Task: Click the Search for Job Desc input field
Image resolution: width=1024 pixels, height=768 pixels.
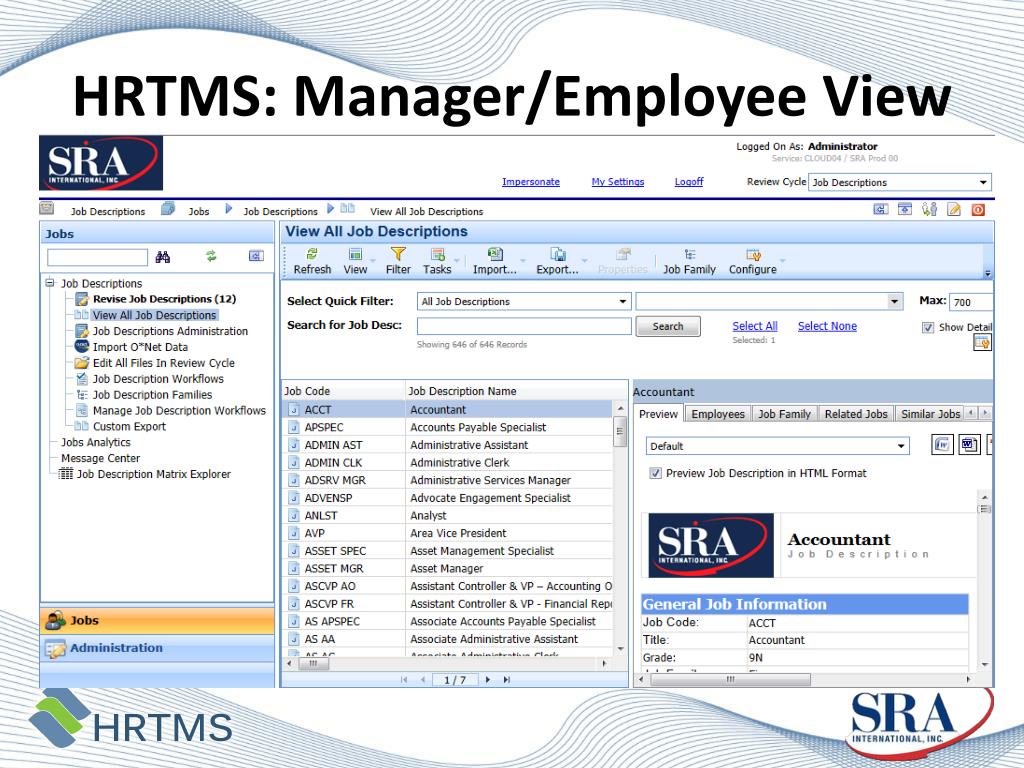Action: [x=524, y=326]
